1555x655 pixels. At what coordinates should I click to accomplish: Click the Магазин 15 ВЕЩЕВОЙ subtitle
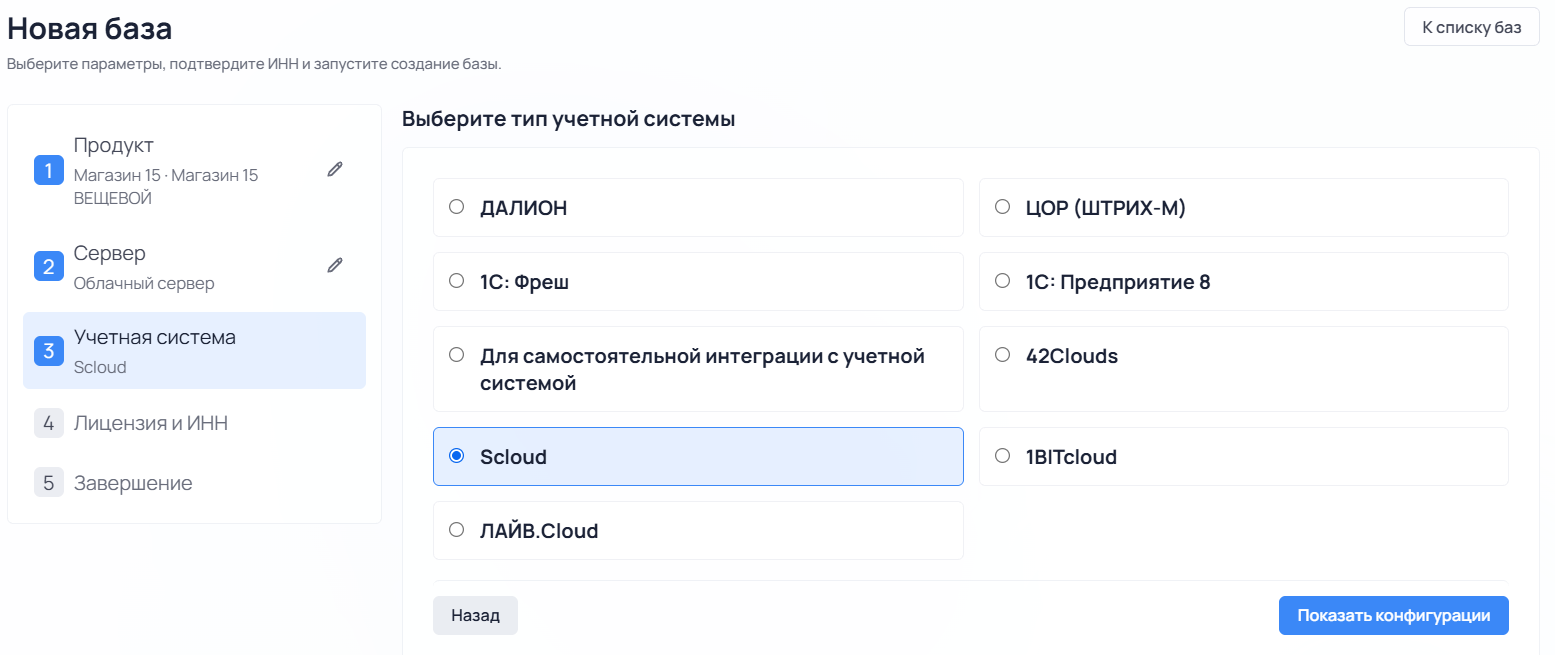point(166,187)
